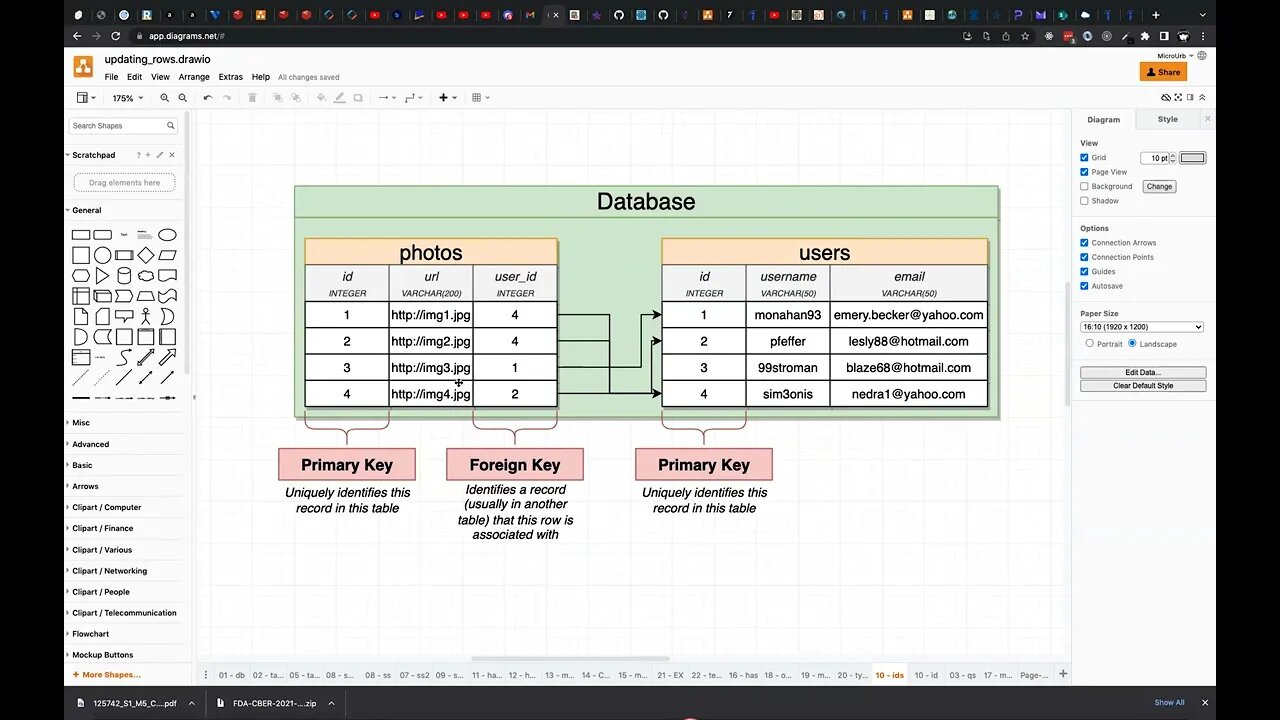Click the draw.io orange logo
The width and height of the screenshot is (1280, 720).
(x=83, y=67)
